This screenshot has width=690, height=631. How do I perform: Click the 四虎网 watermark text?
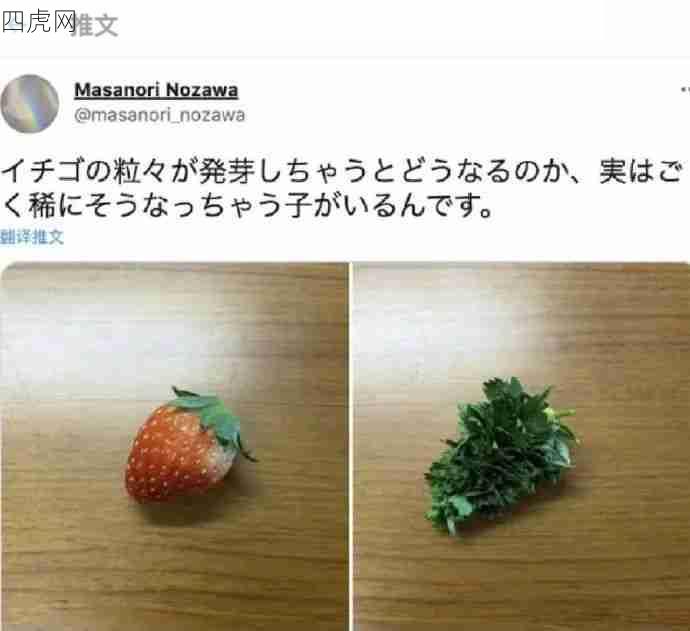pos(39,21)
